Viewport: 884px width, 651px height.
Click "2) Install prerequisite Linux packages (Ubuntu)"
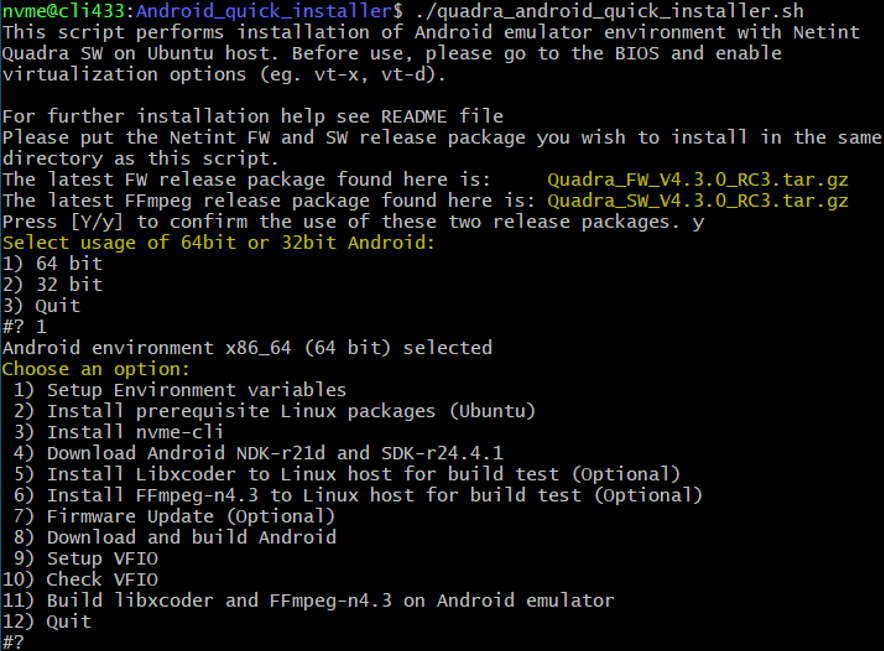coord(274,411)
